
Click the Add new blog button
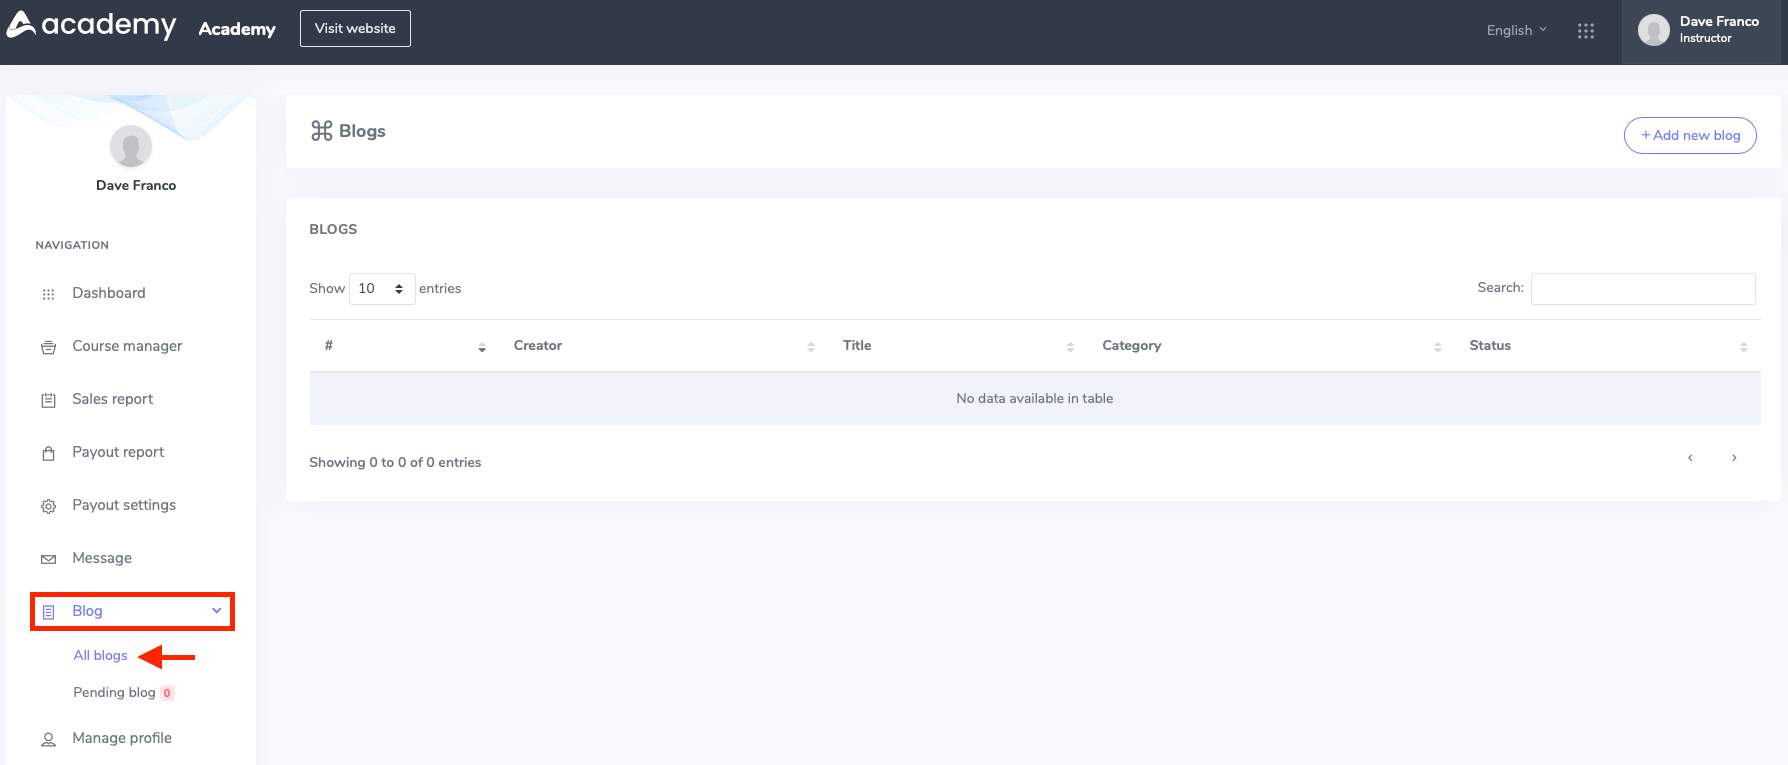pyautogui.click(x=1689, y=135)
